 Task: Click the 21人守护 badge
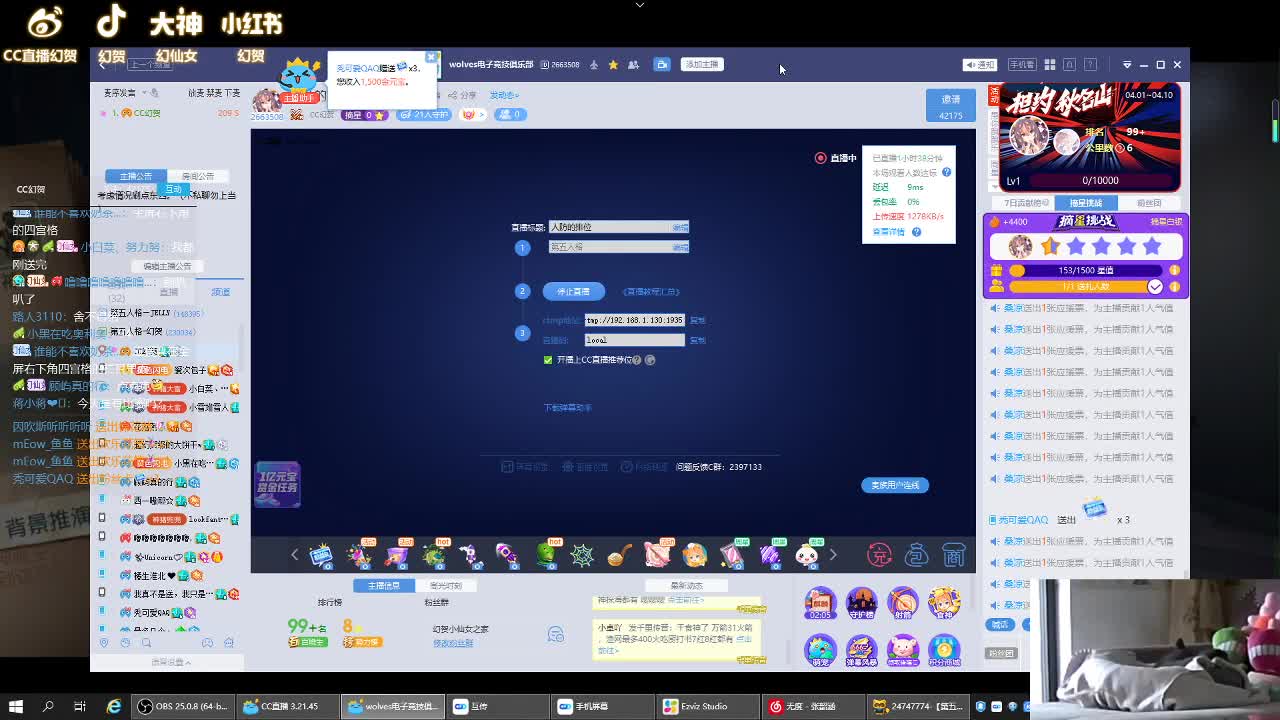(x=424, y=115)
